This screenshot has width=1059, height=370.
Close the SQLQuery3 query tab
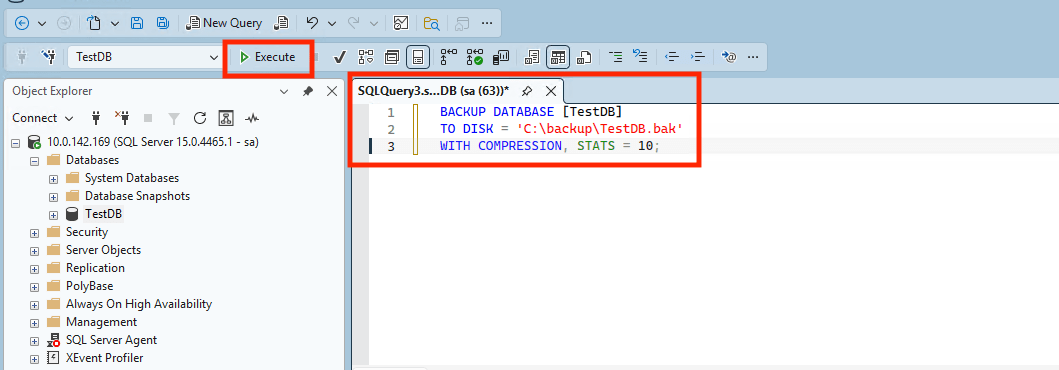click(x=550, y=90)
